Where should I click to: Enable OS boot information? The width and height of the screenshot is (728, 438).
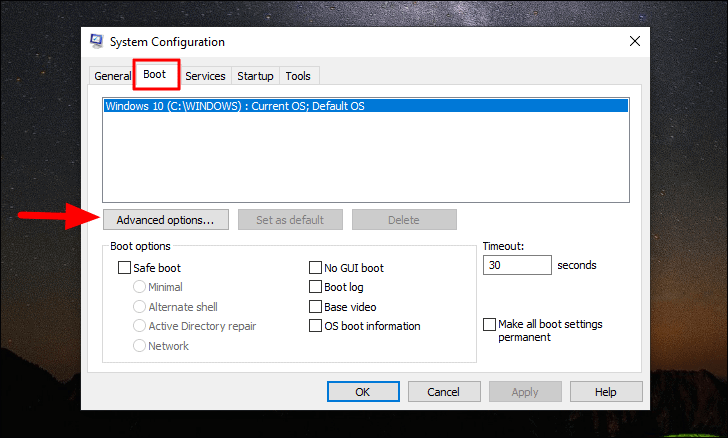point(315,326)
